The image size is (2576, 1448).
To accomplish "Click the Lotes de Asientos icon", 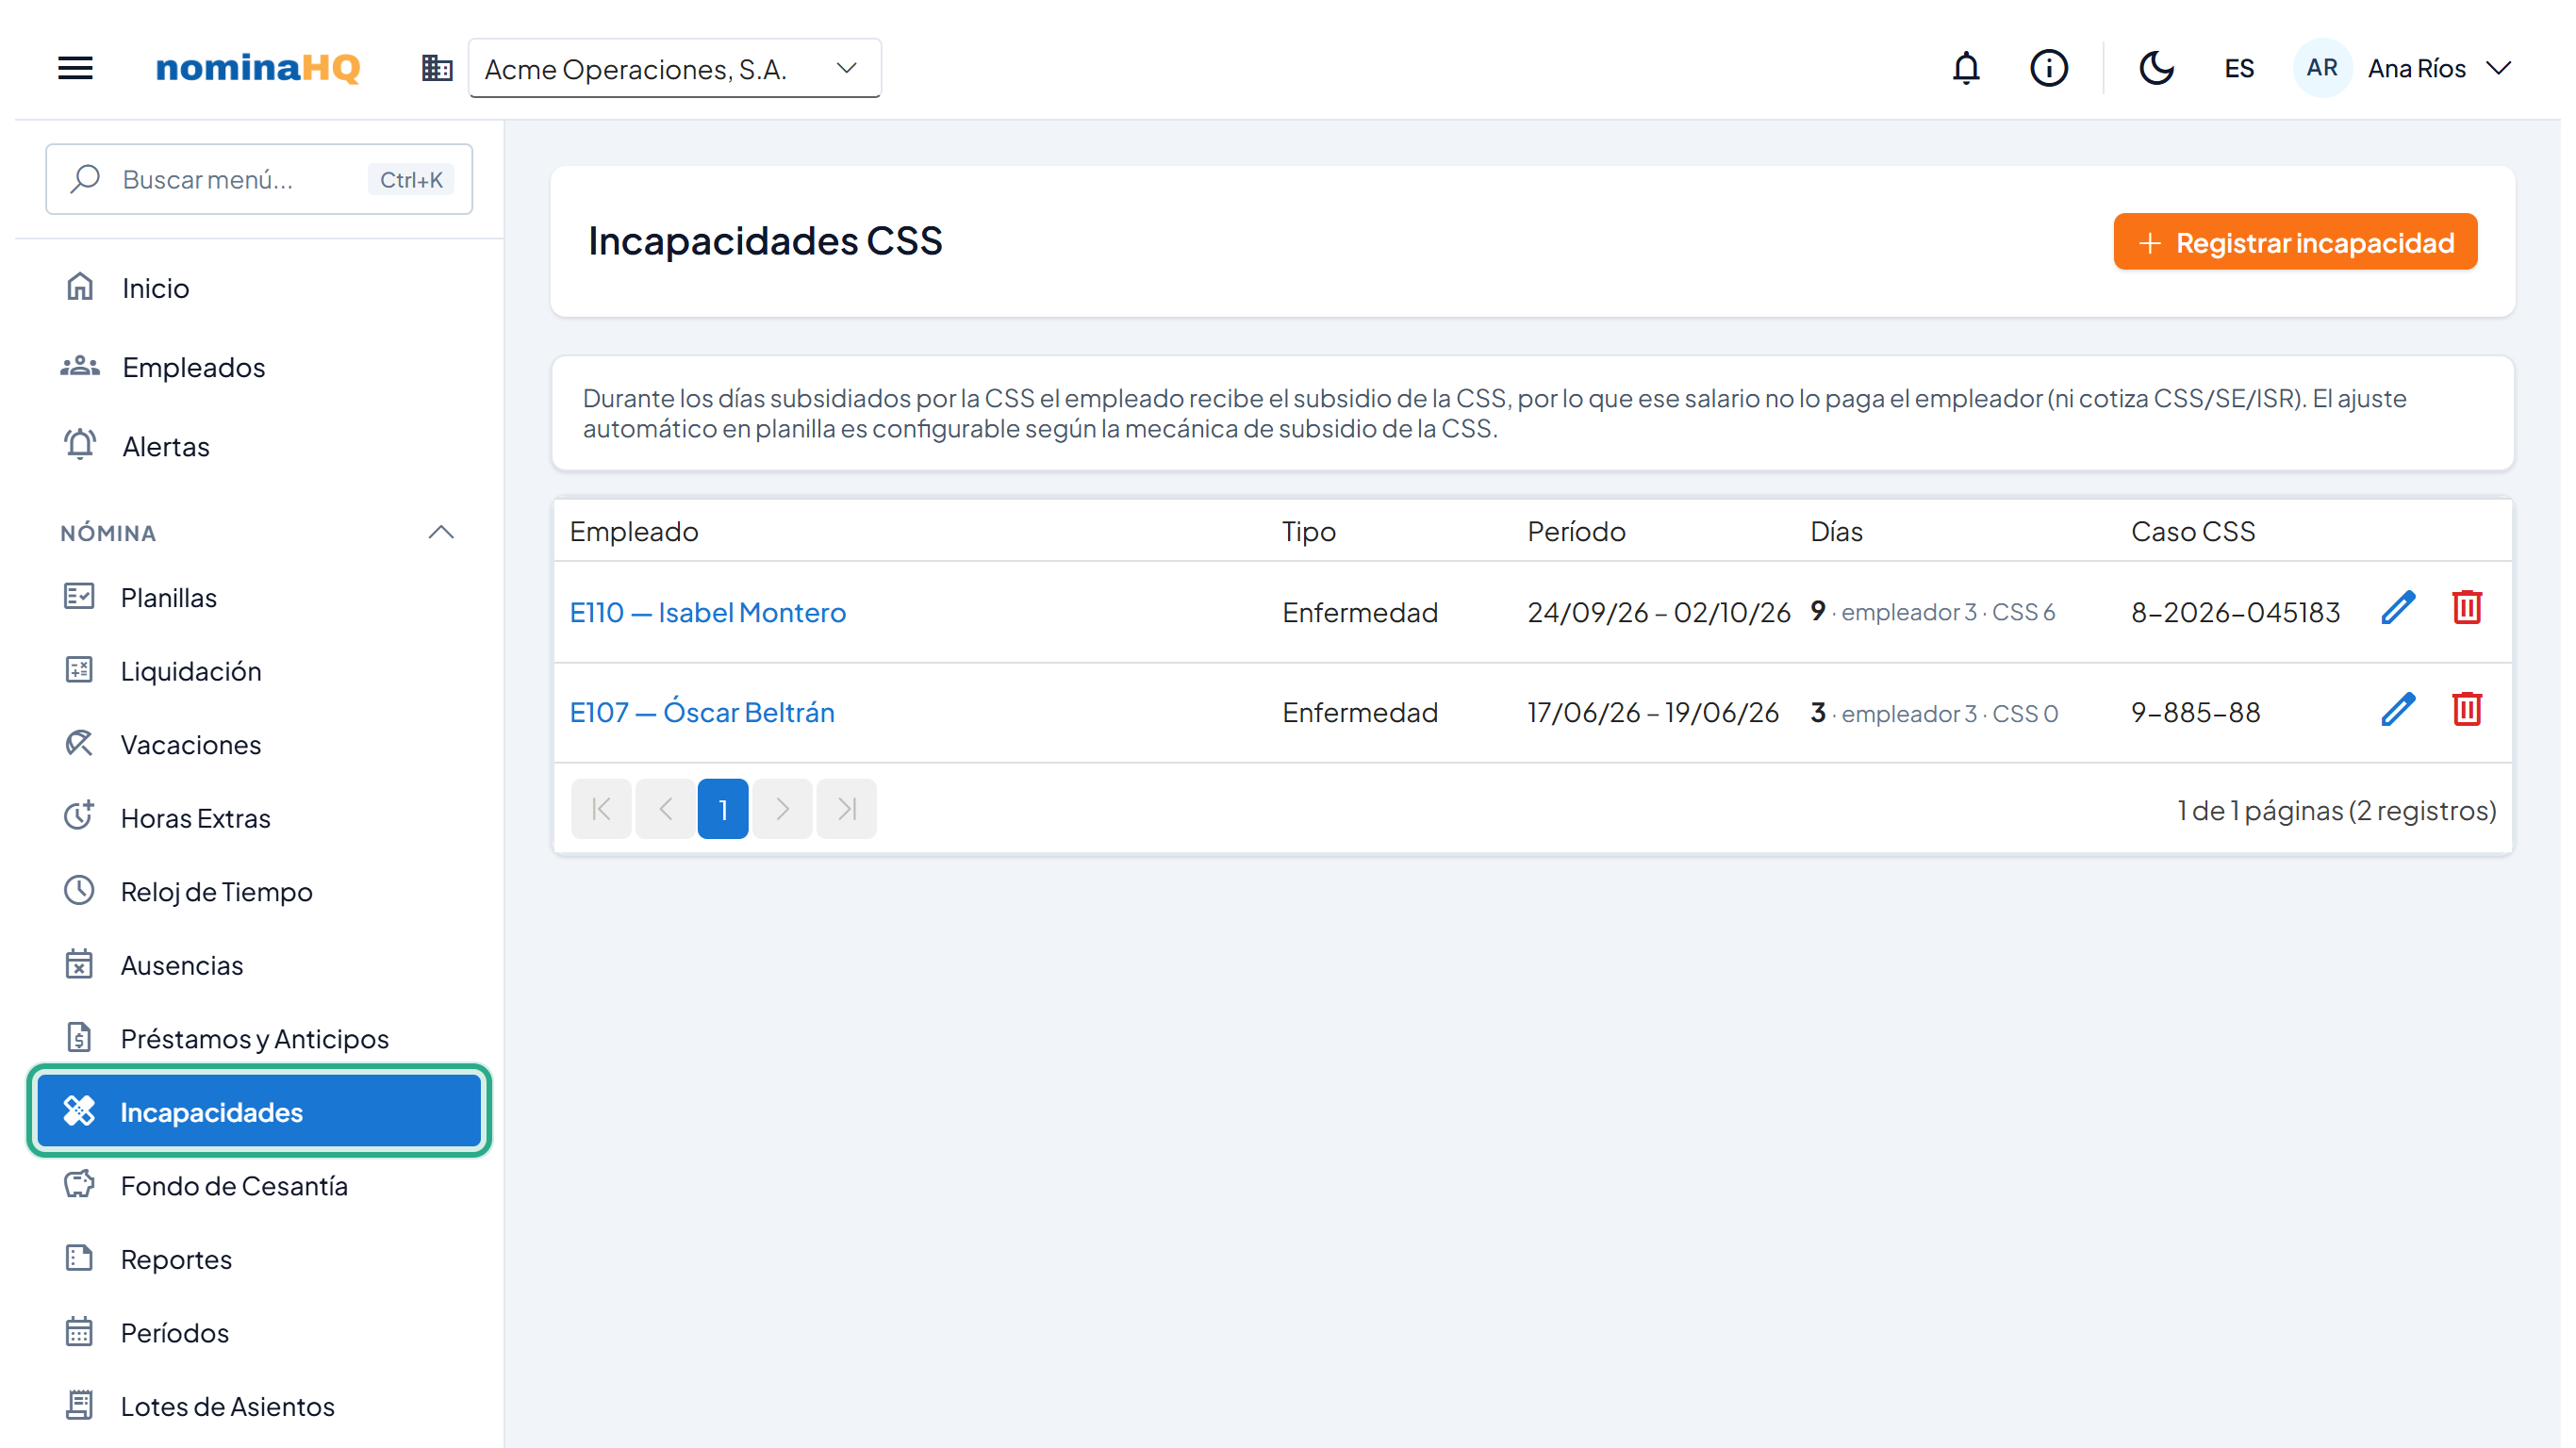I will (79, 1405).
